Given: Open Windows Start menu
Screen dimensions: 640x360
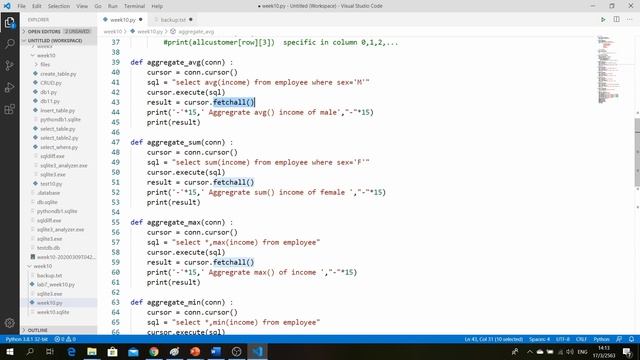Looking at the screenshot, I should (x=9, y=351).
